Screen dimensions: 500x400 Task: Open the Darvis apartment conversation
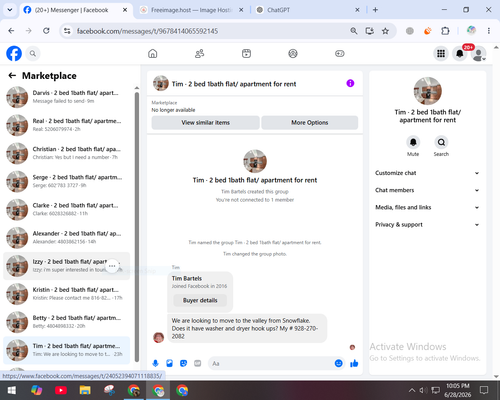coord(67,97)
